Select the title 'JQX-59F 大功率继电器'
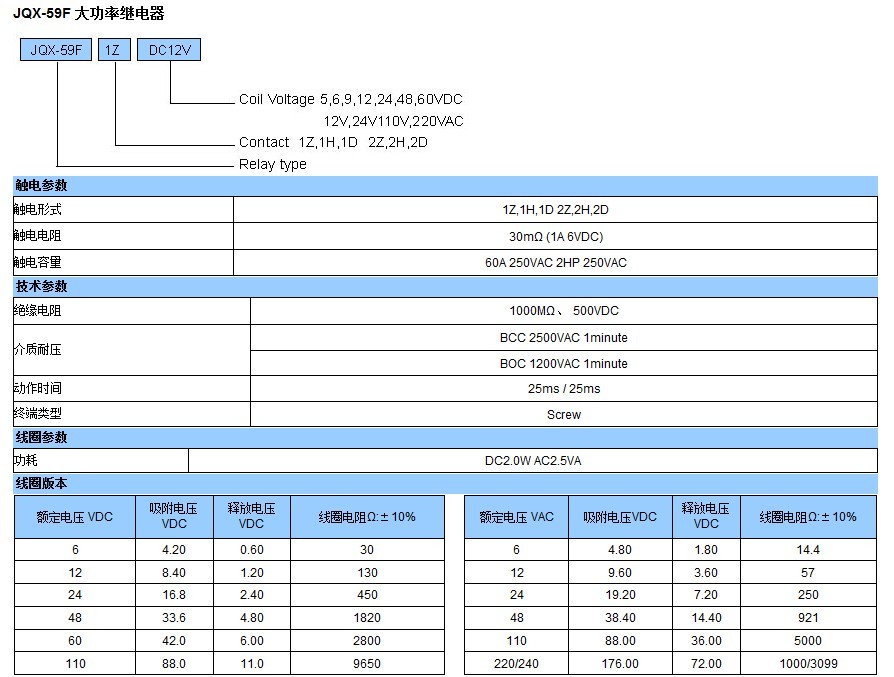 tap(88, 13)
